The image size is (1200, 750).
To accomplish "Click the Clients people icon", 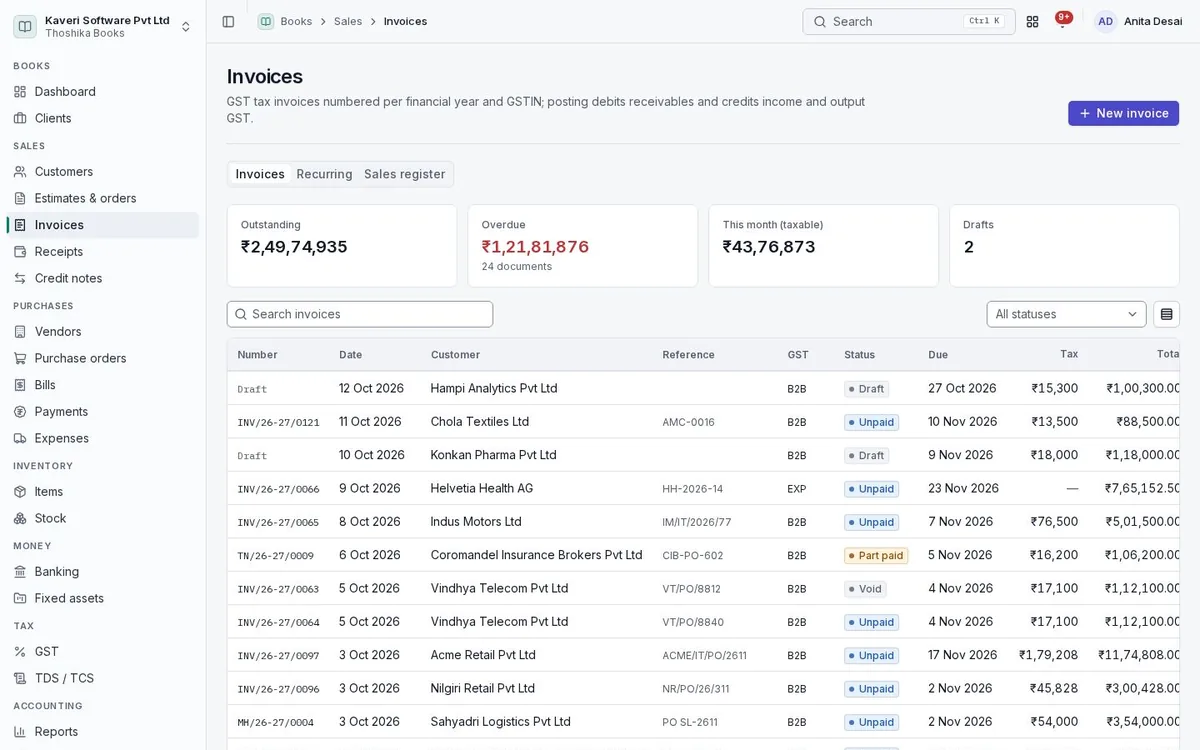I will (x=20, y=118).
